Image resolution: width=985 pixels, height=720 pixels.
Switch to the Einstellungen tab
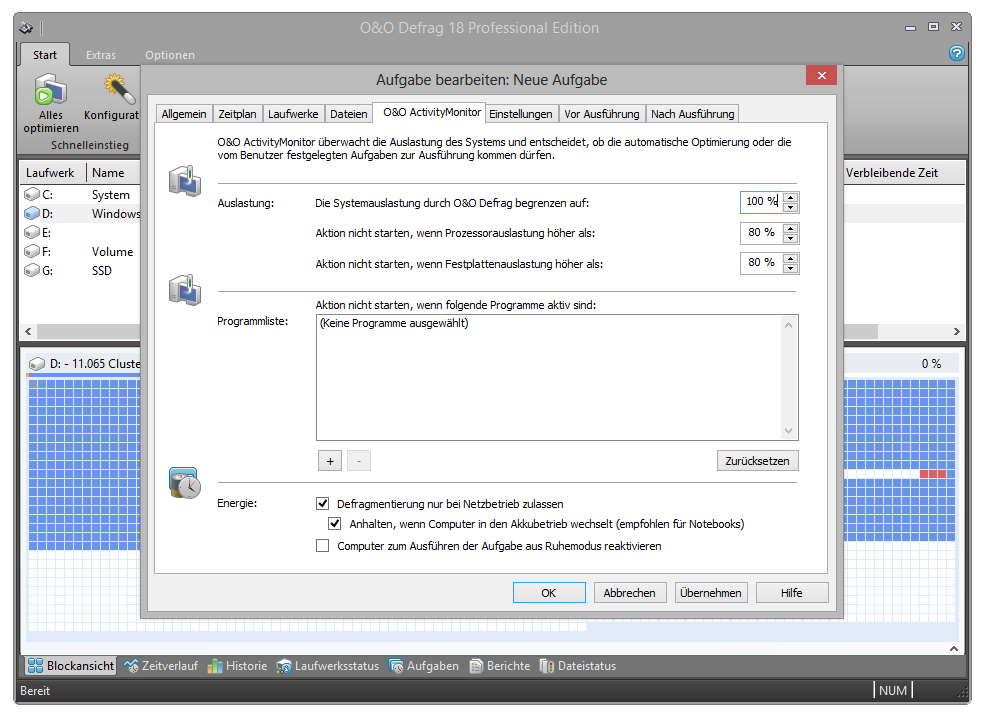(521, 114)
